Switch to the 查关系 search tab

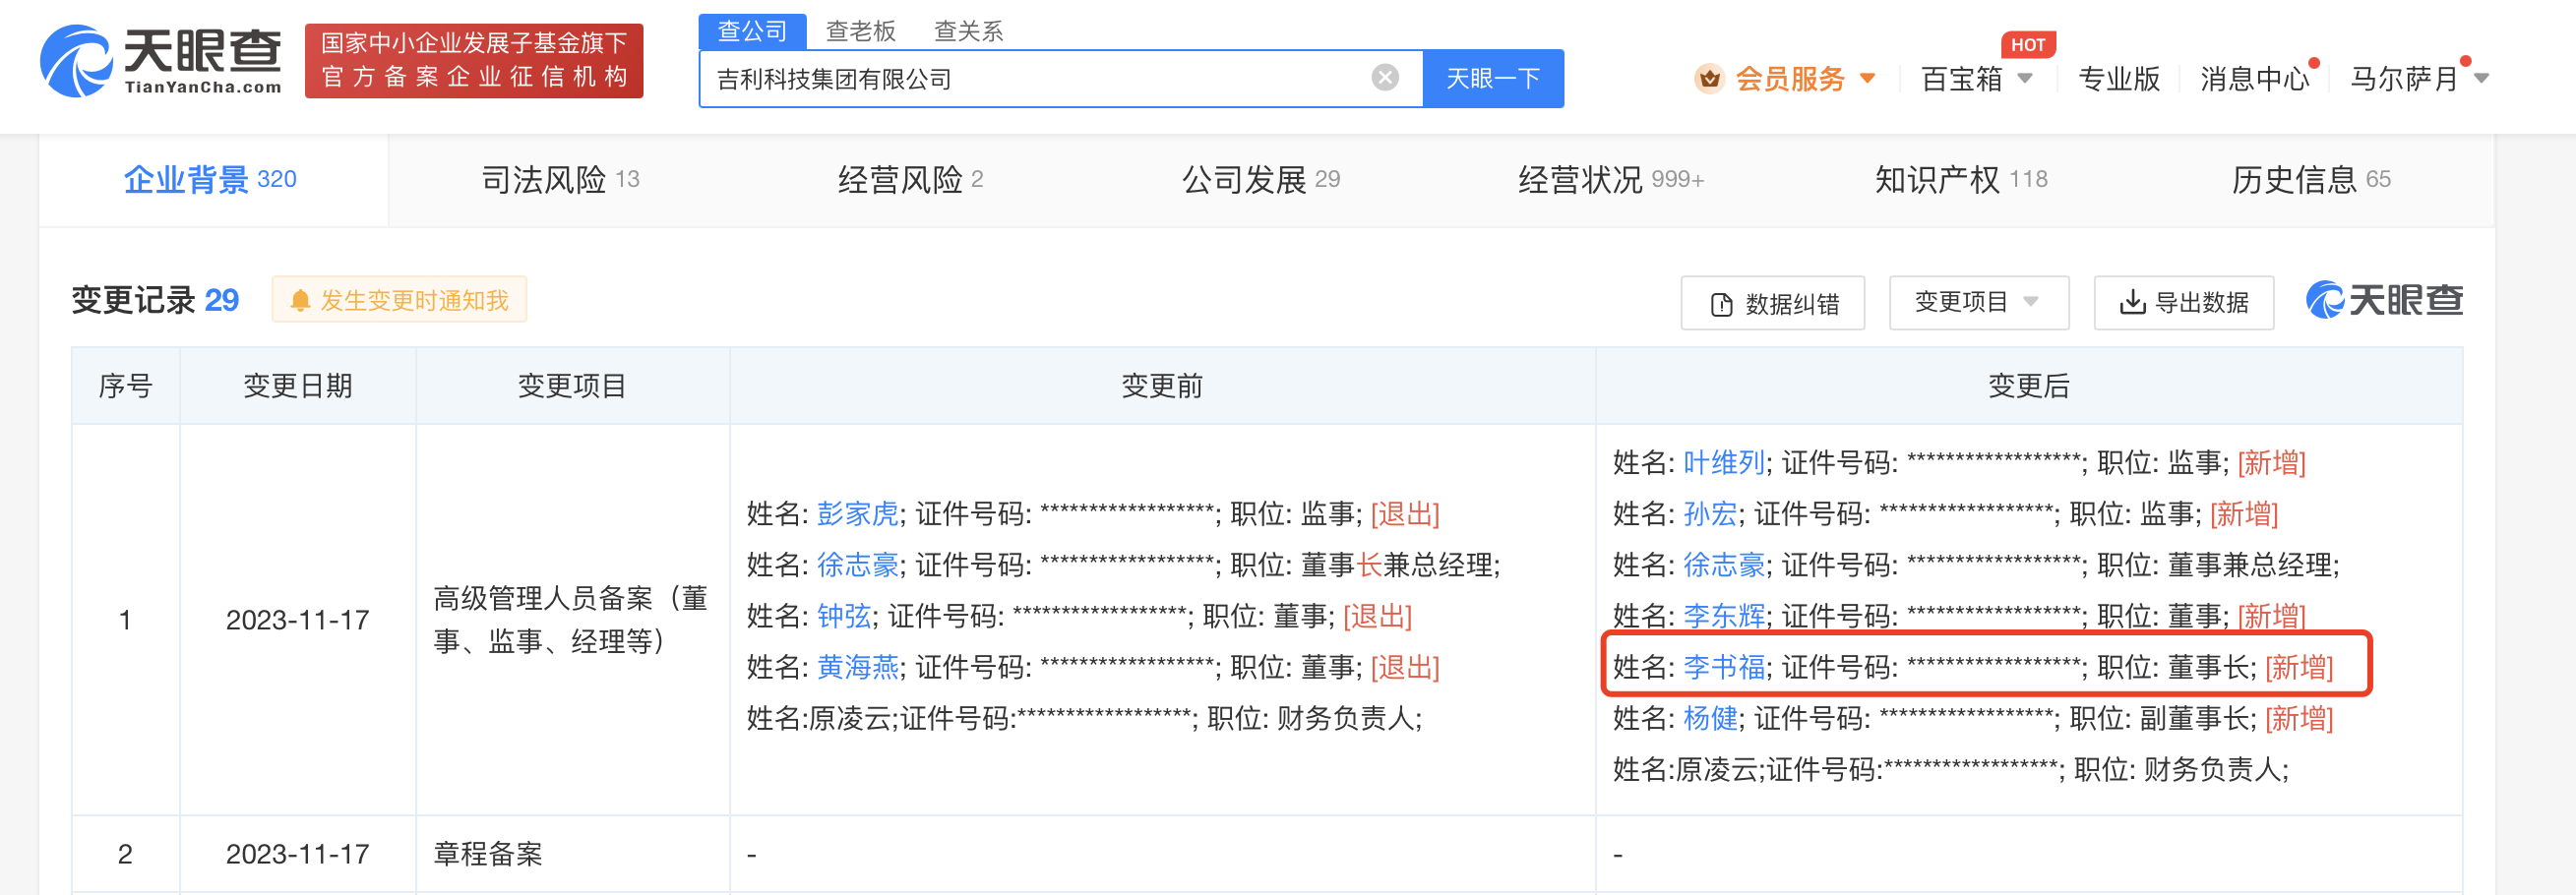[x=967, y=31]
